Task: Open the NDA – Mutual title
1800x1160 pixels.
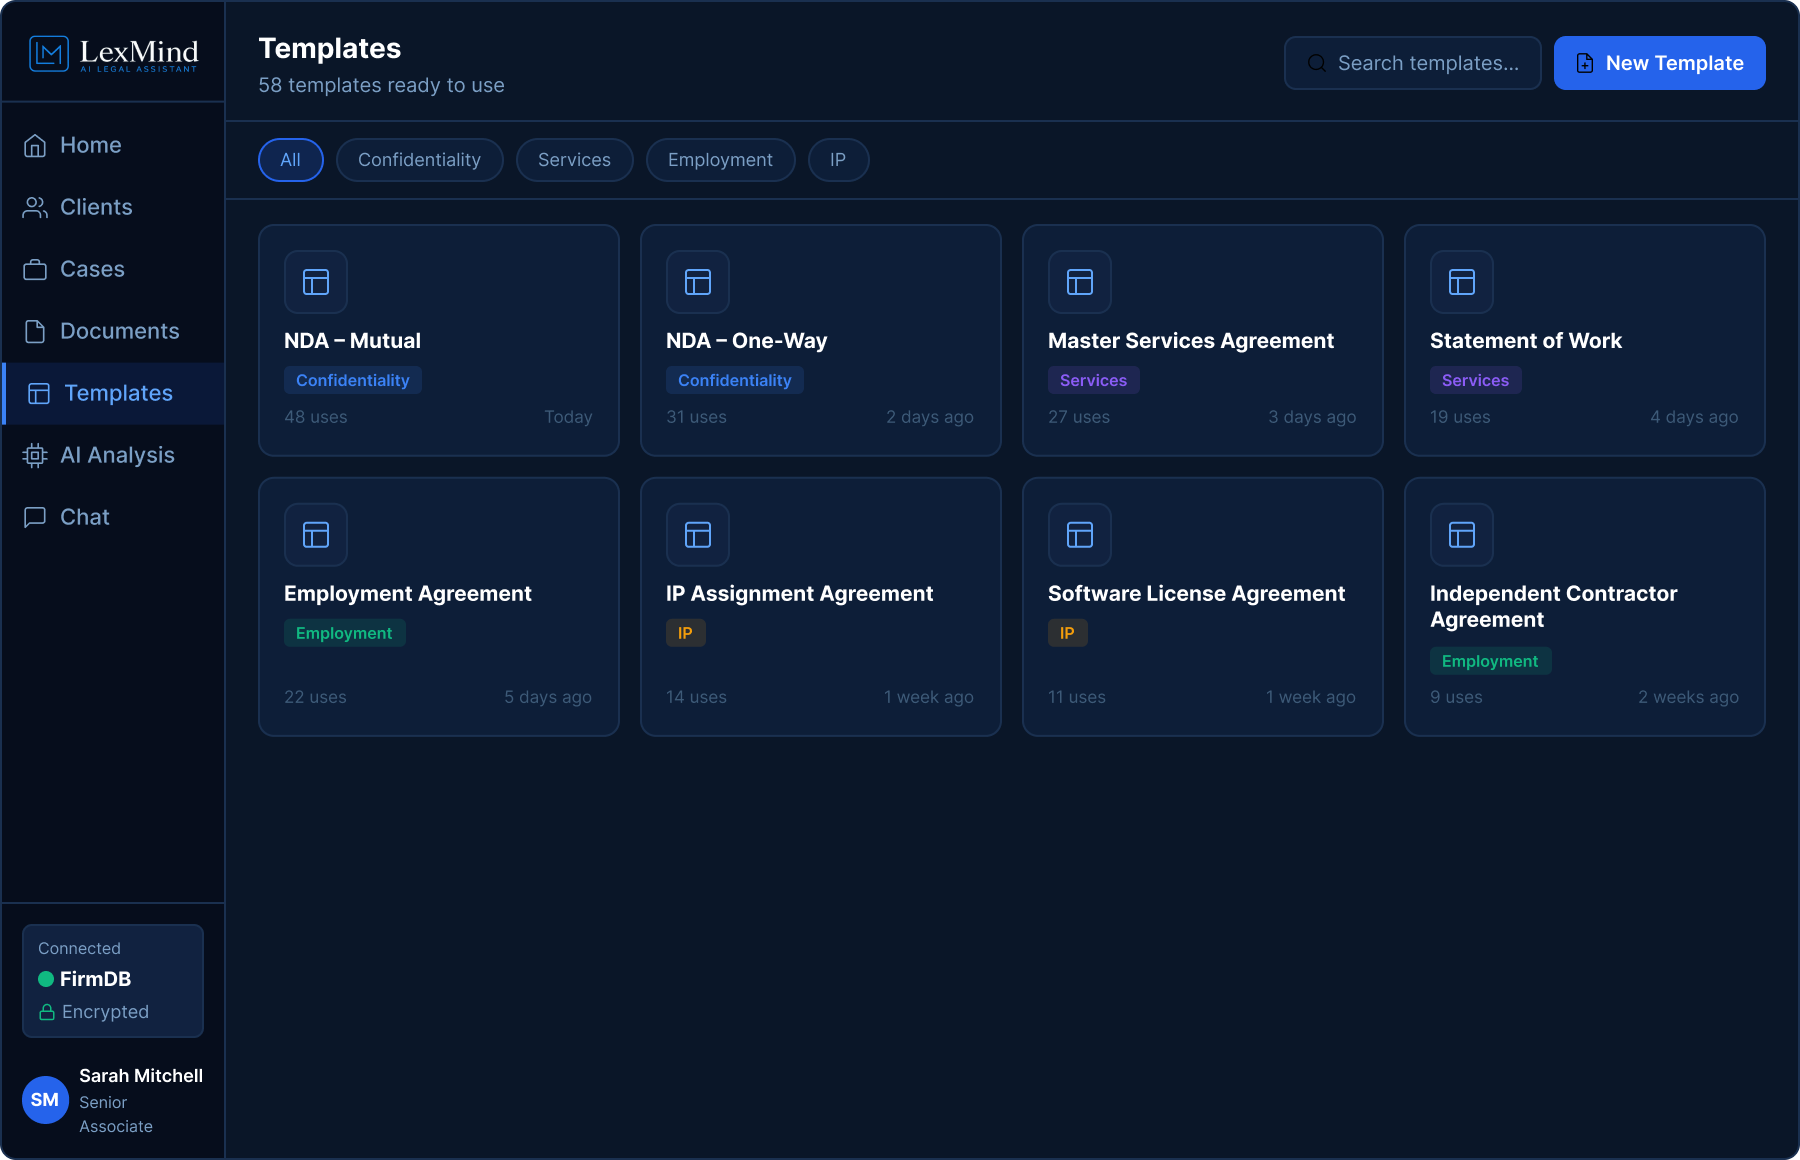Action: 352,341
